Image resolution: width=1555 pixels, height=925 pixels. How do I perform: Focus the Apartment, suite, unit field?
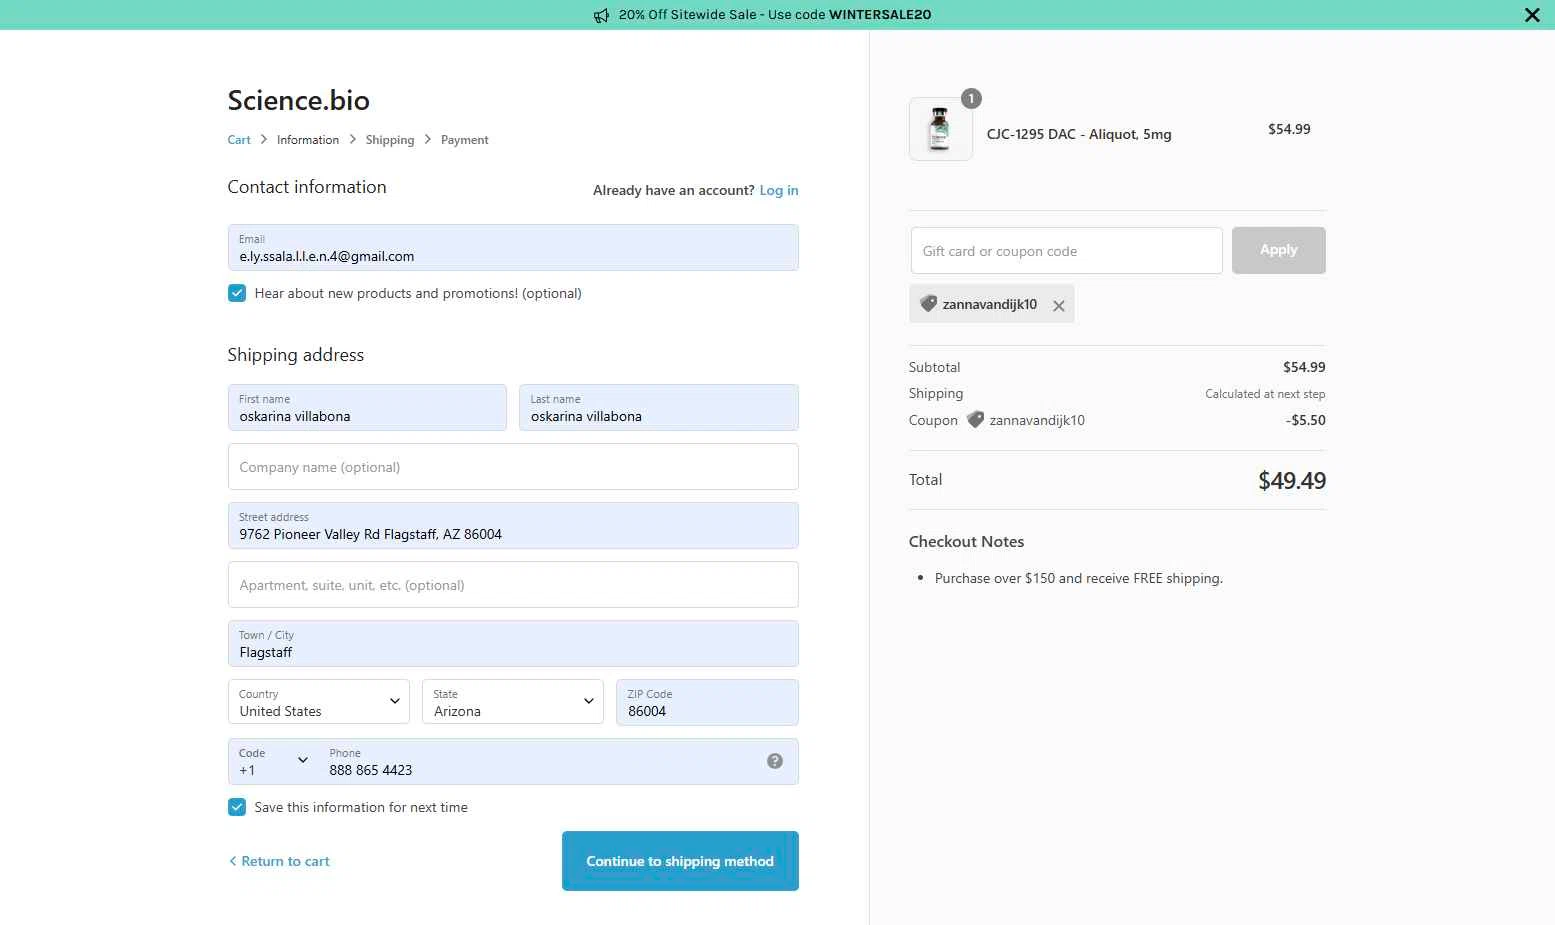pyautogui.click(x=513, y=584)
